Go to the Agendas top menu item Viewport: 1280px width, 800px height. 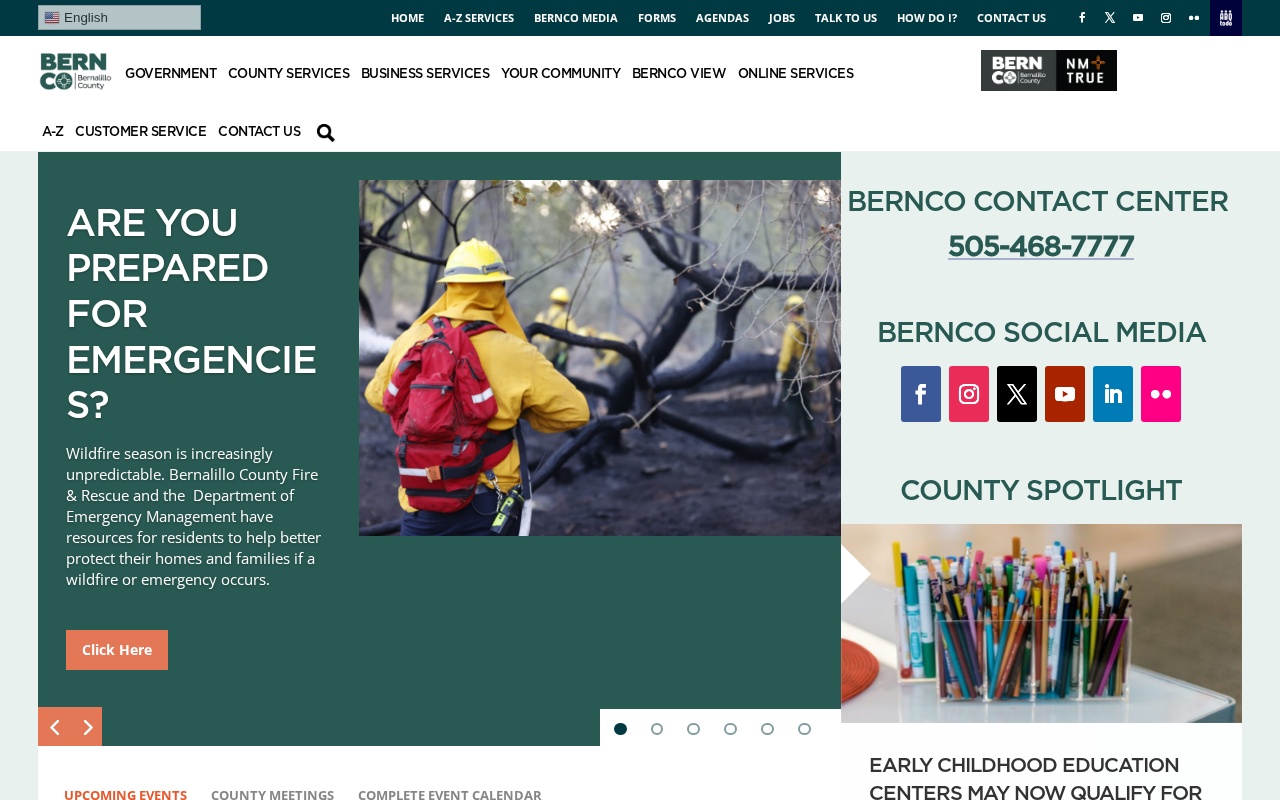(722, 18)
